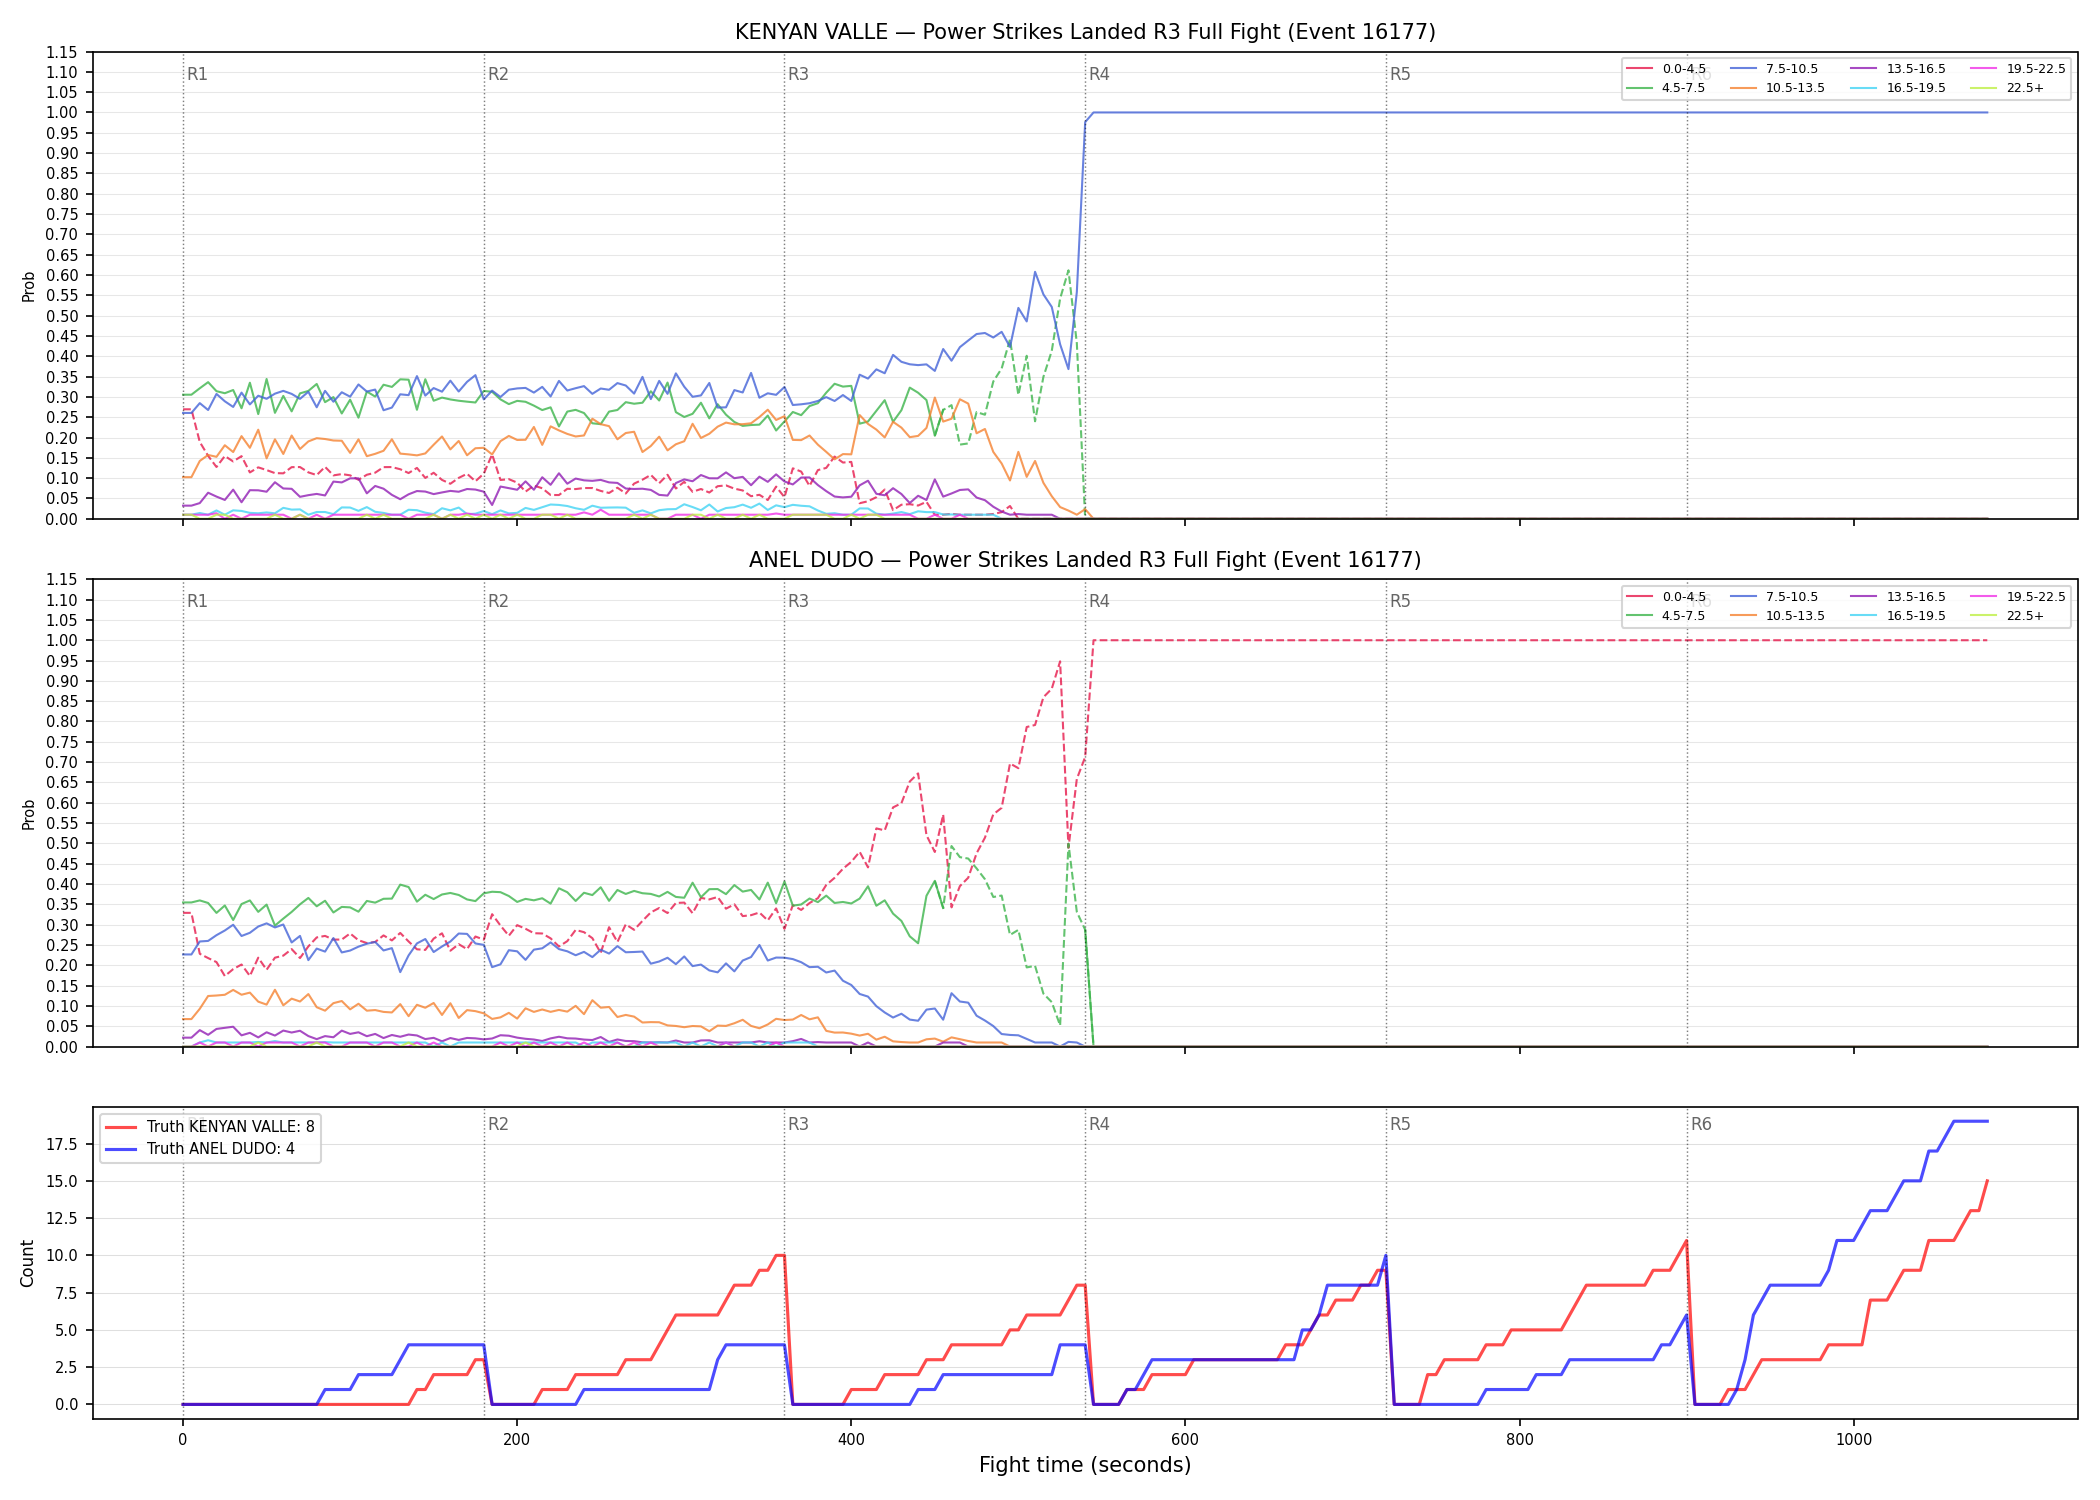Click the R5 round marker in the KENYAN VALLE chart
Image resolution: width=2100 pixels, height=1500 pixels.
point(1400,74)
